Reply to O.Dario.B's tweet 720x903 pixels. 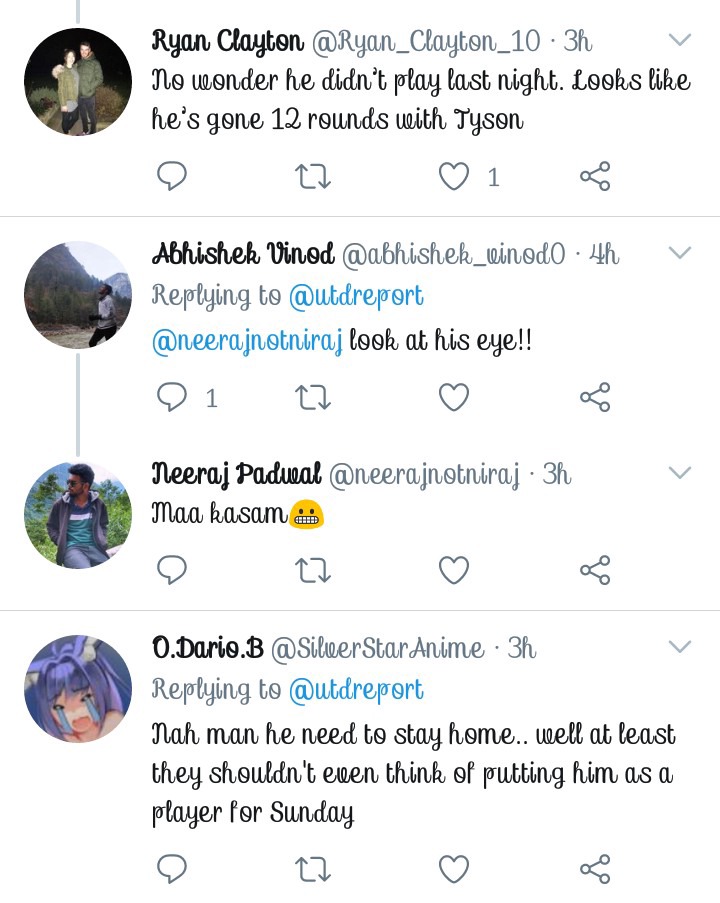pyautogui.click(x=173, y=868)
